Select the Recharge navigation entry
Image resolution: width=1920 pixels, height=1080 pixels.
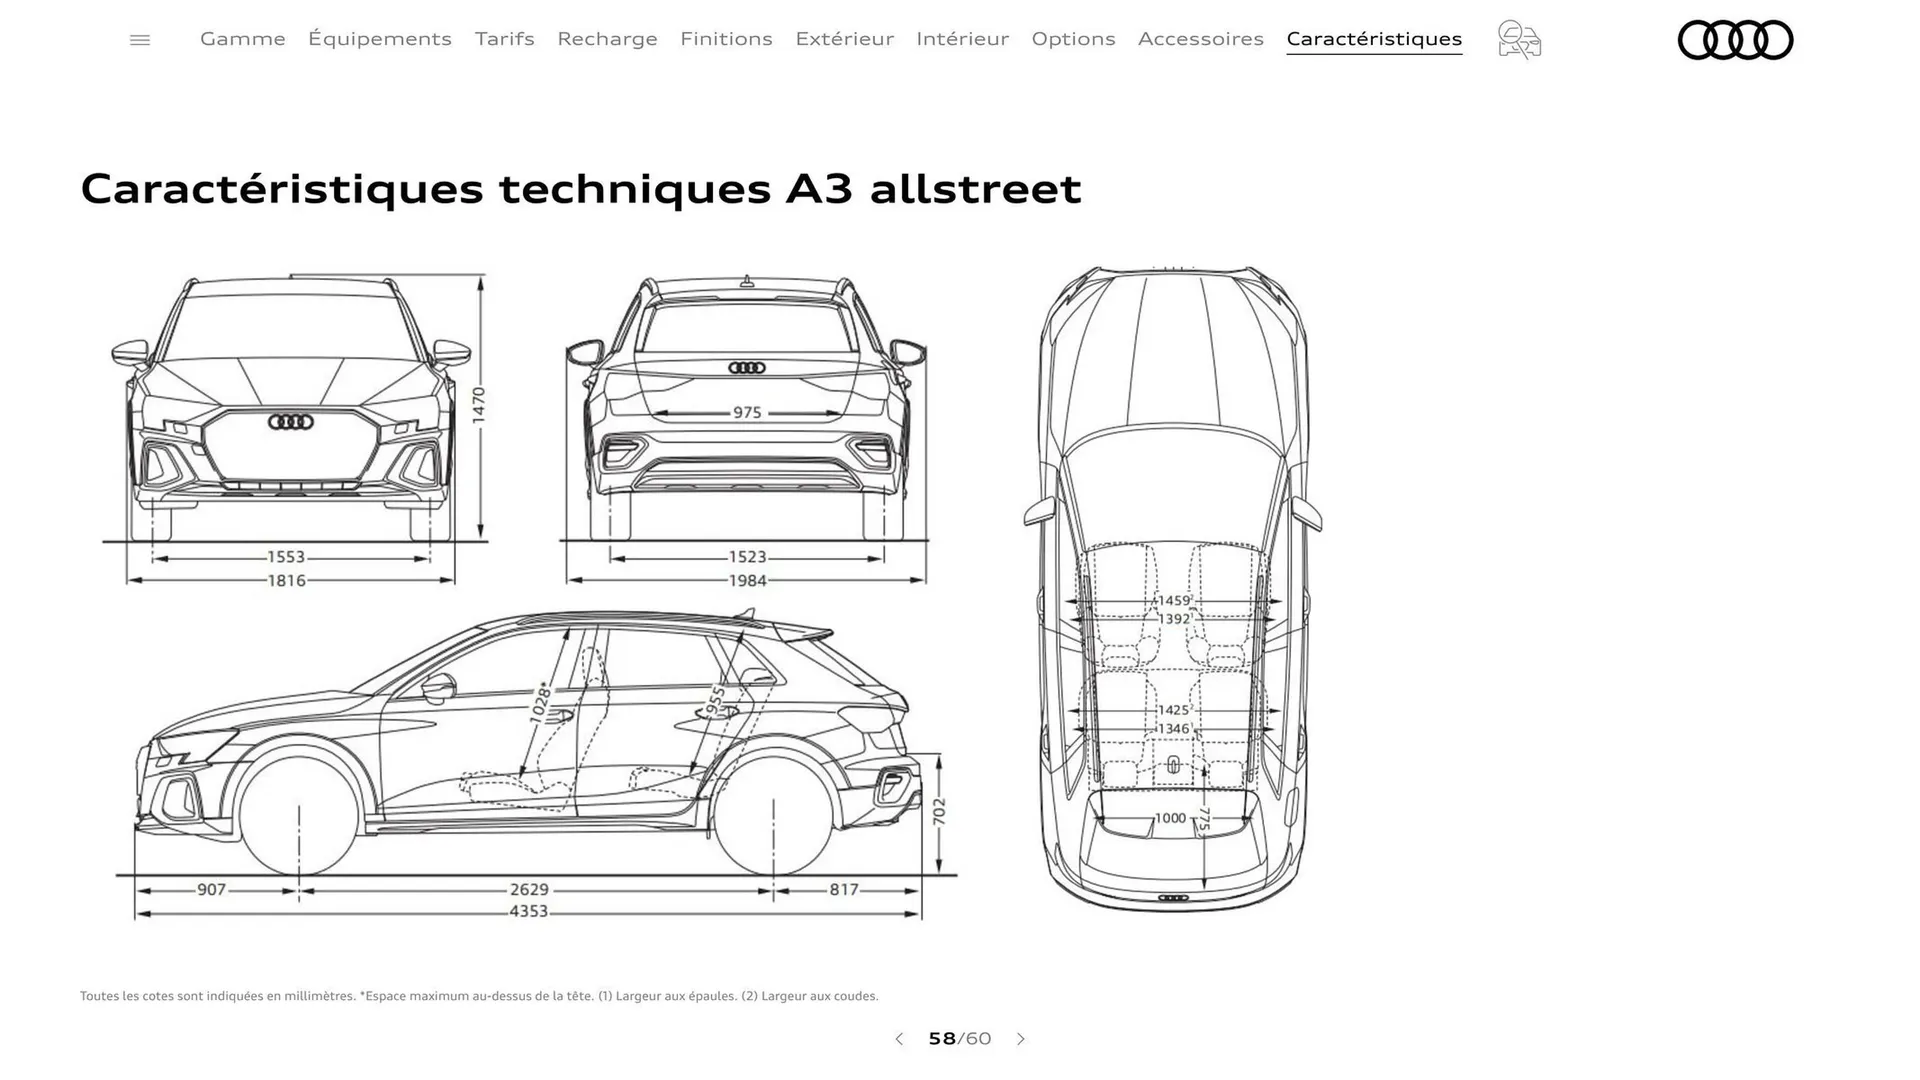tap(607, 39)
